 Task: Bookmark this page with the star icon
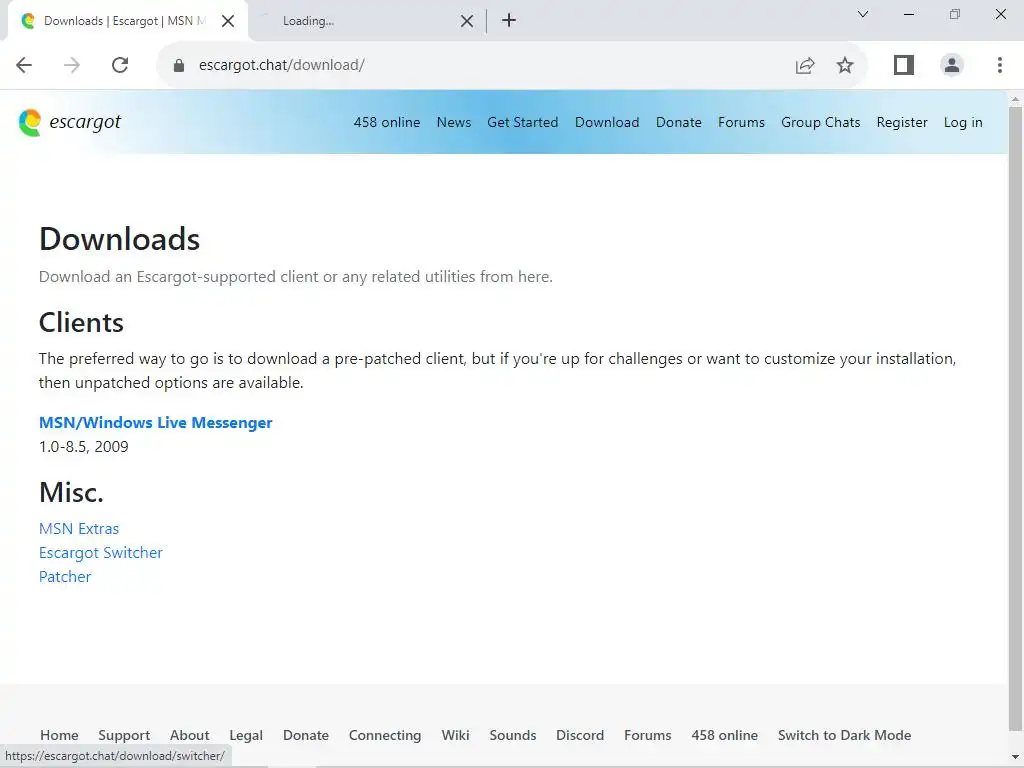click(x=845, y=65)
